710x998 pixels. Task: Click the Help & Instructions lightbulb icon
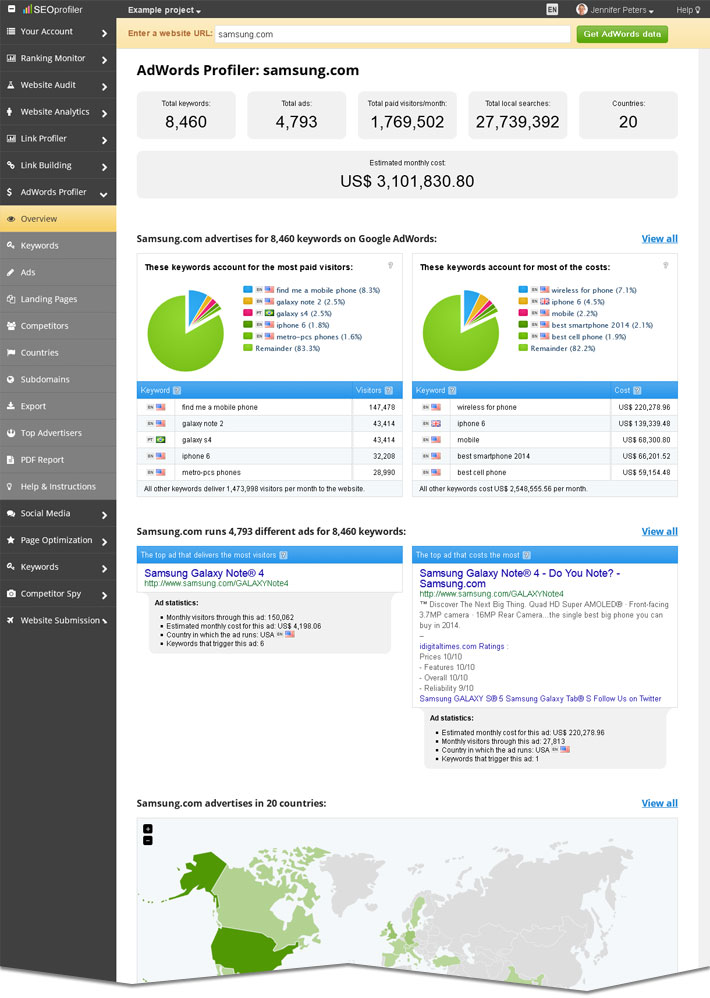10,486
